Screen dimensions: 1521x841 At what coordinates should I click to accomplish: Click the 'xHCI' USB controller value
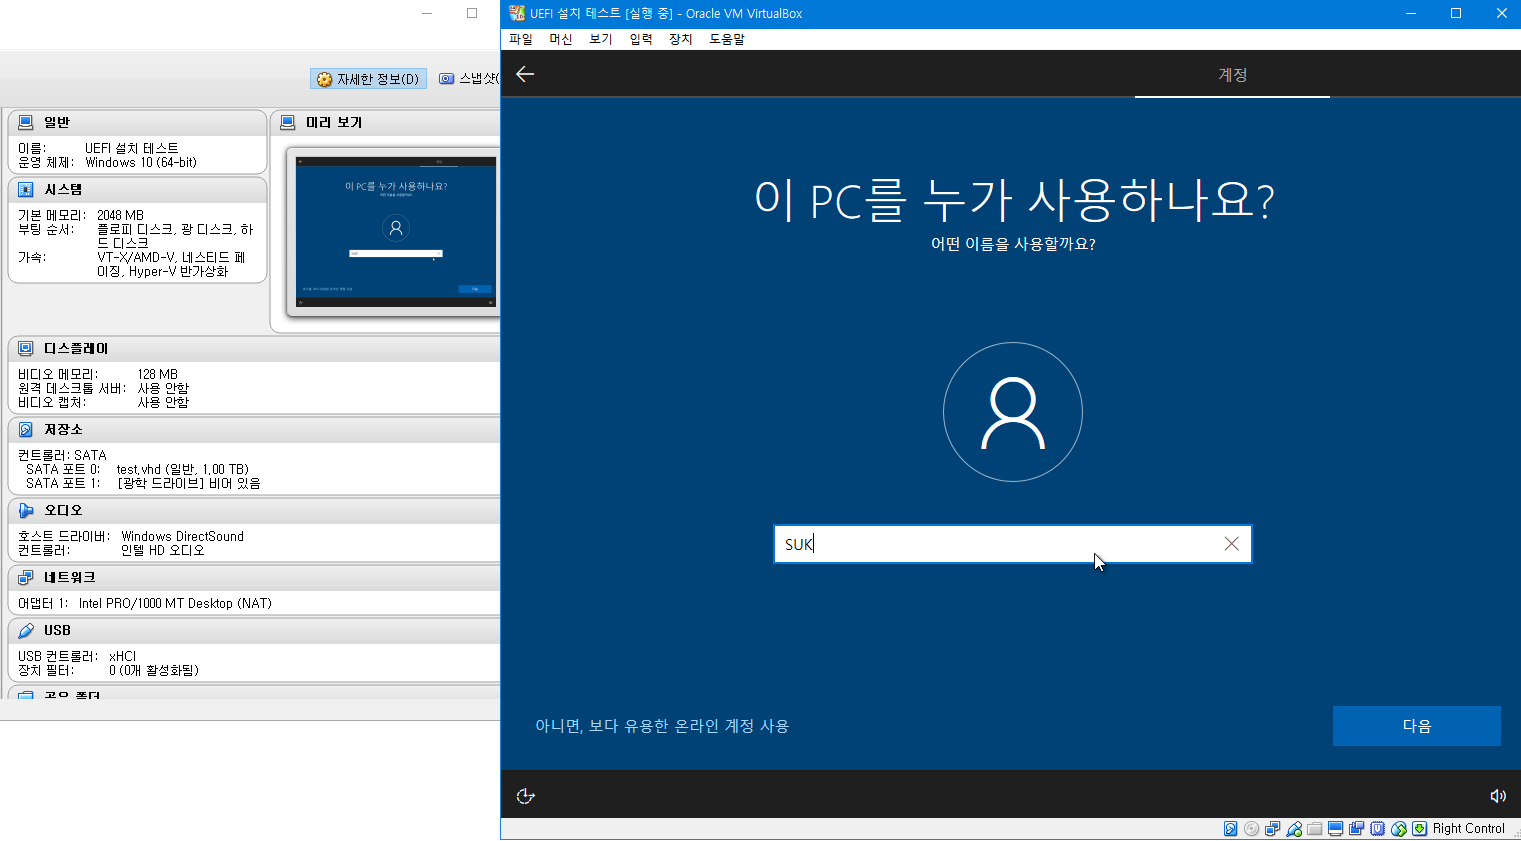(x=122, y=656)
